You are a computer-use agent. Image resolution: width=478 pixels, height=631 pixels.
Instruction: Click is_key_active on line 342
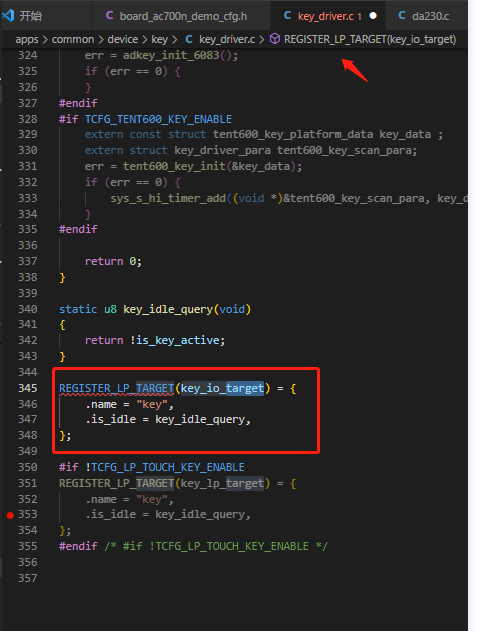(x=178, y=340)
